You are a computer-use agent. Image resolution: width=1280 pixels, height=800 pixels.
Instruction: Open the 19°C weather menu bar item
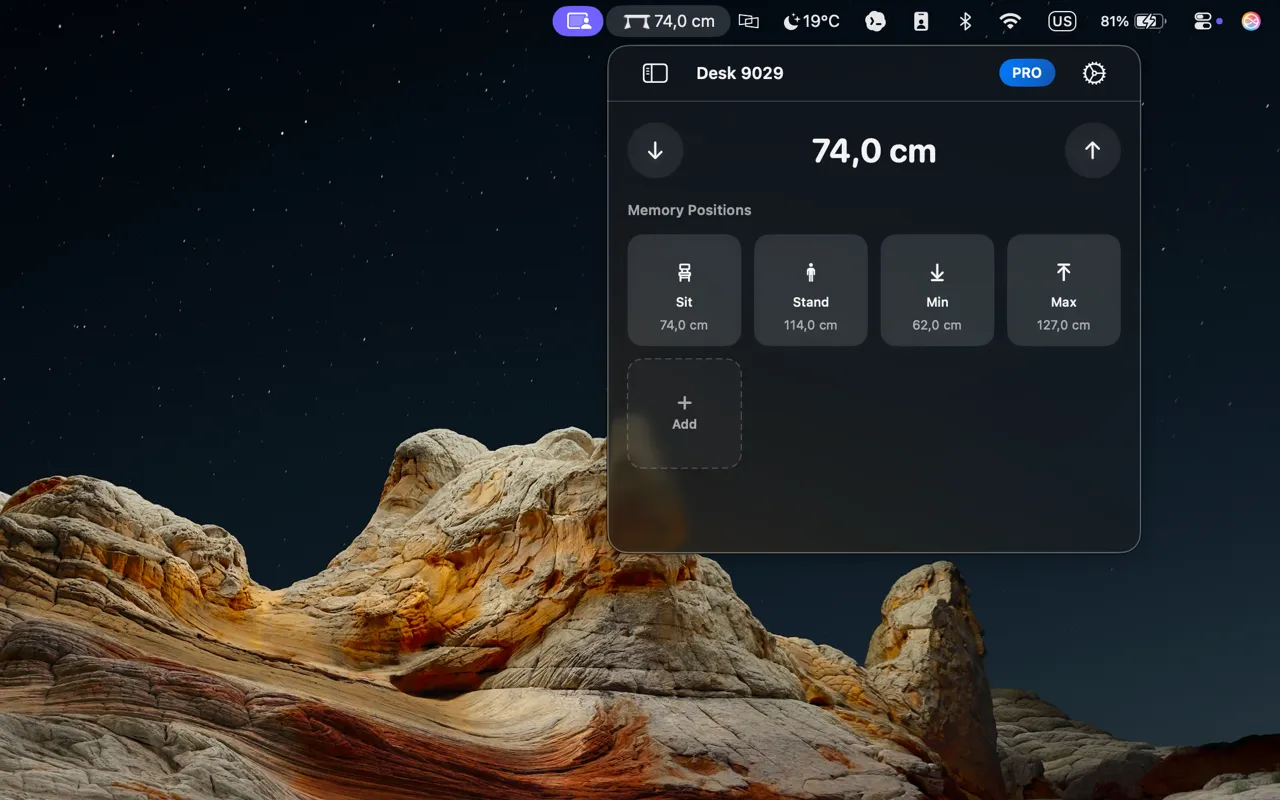click(x=811, y=21)
